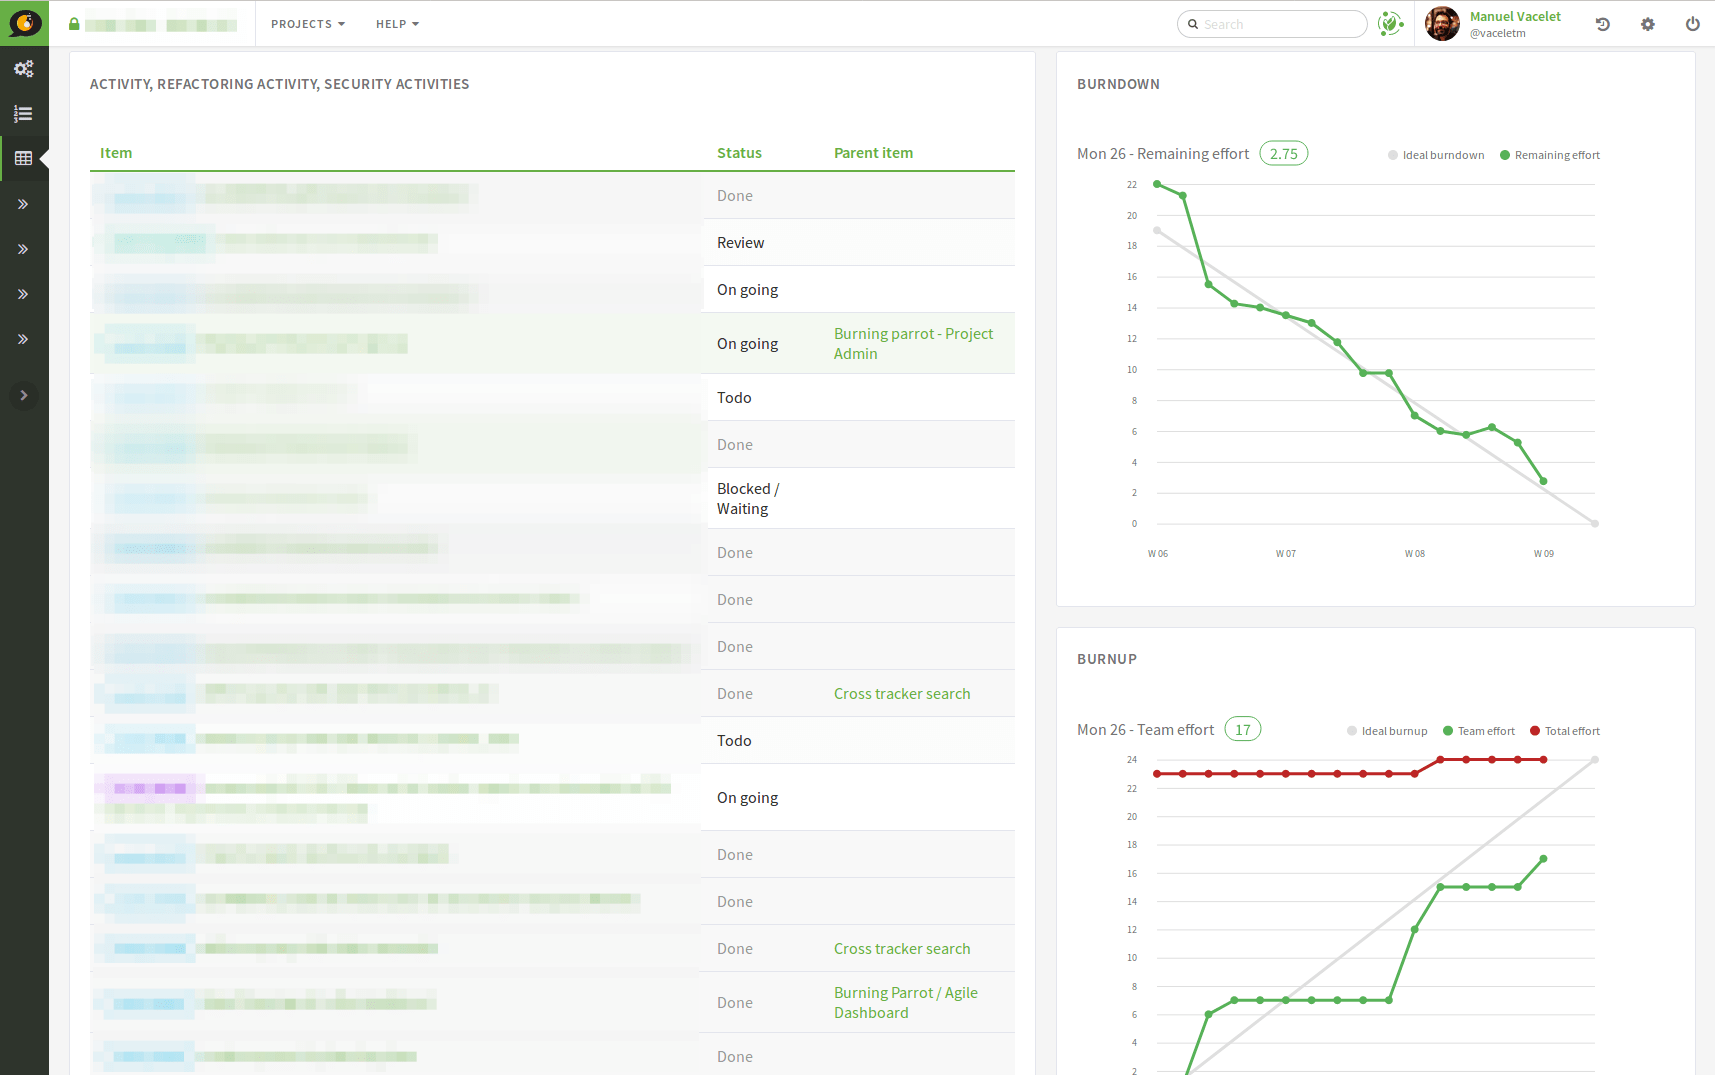Click the green lock icon beside project name
1715x1075 pixels.
[x=74, y=24]
